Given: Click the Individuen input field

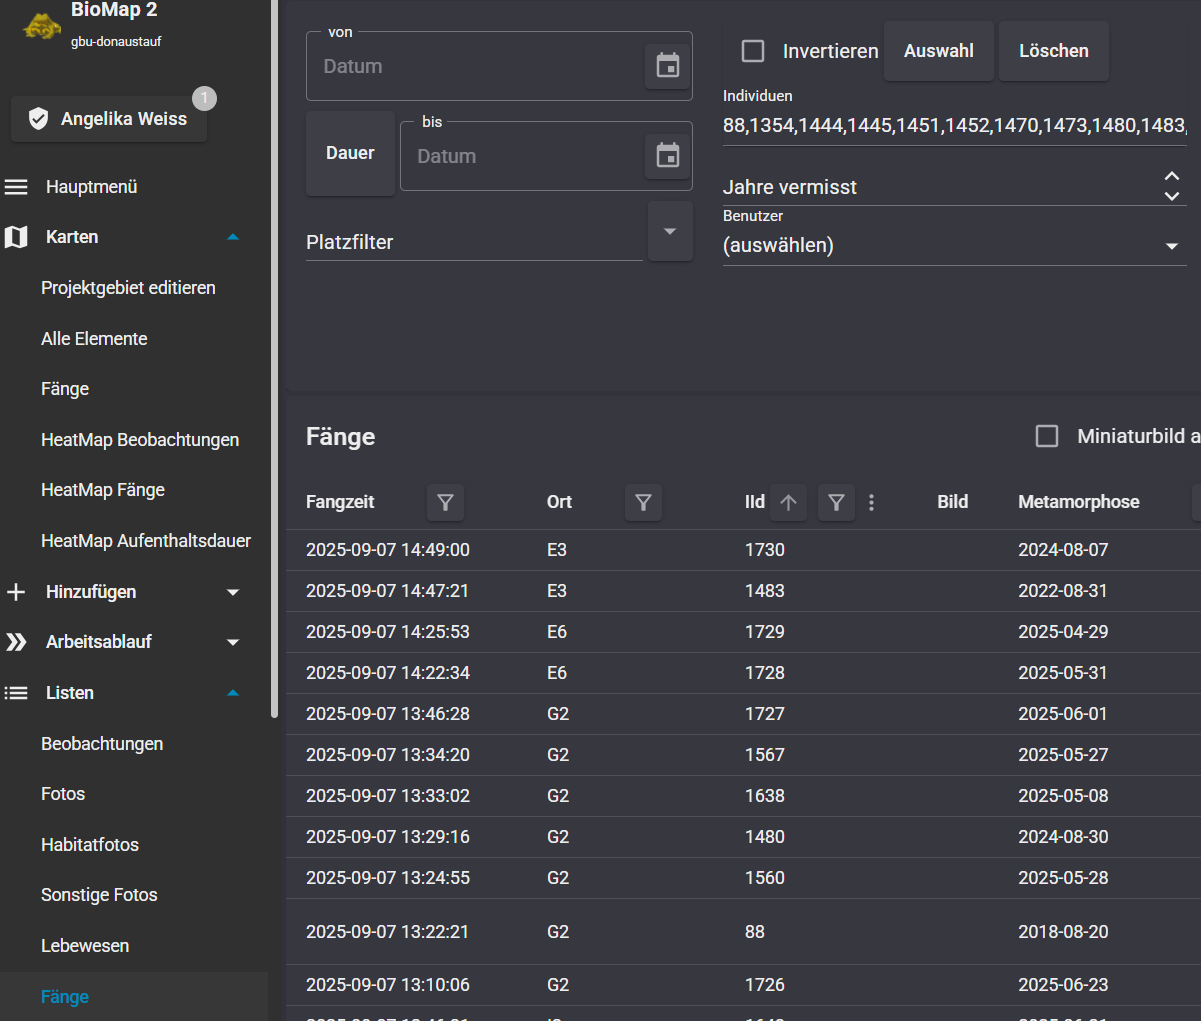Looking at the screenshot, I should [x=953, y=126].
